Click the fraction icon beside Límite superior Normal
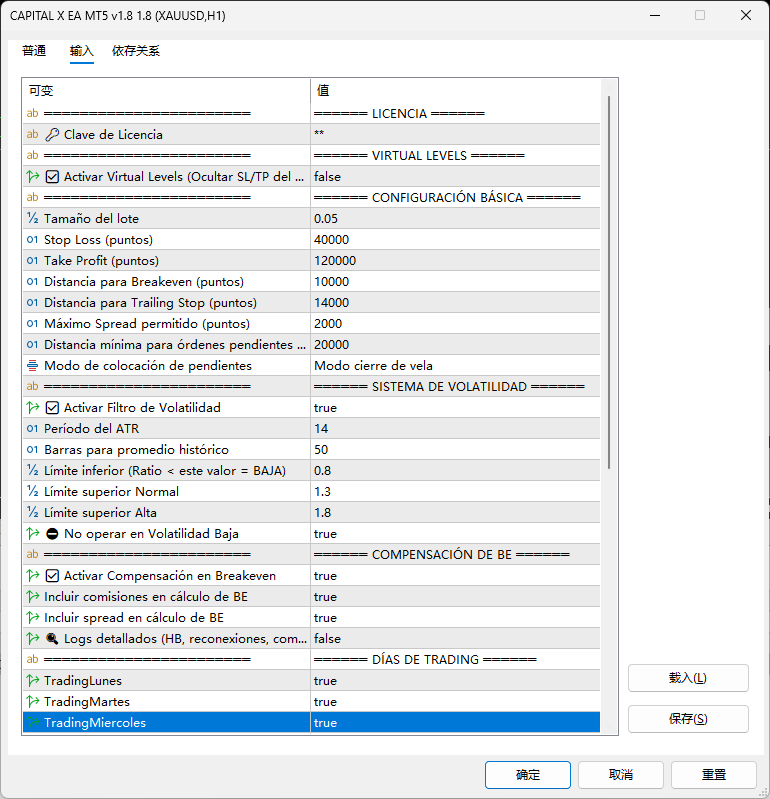The width and height of the screenshot is (770, 799). click(33, 492)
